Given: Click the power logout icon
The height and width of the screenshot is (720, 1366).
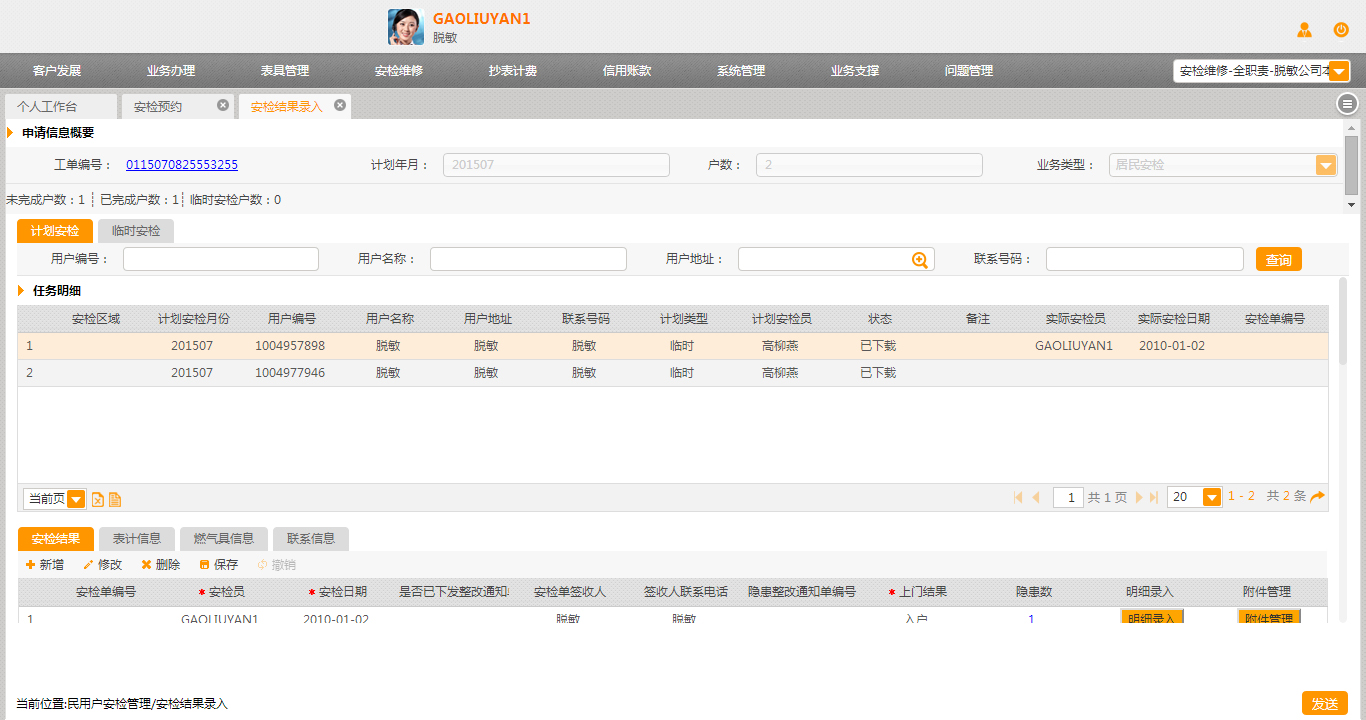Looking at the screenshot, I should [x=1341, y=30].
